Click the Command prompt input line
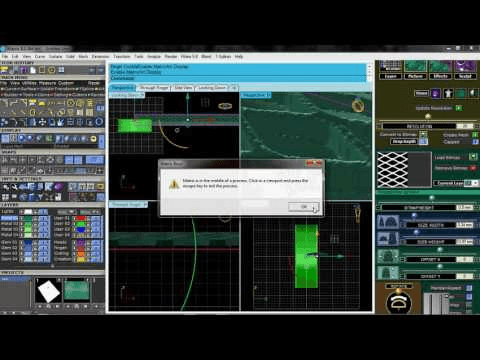480x360 pixels. click(x=238, y=78)
